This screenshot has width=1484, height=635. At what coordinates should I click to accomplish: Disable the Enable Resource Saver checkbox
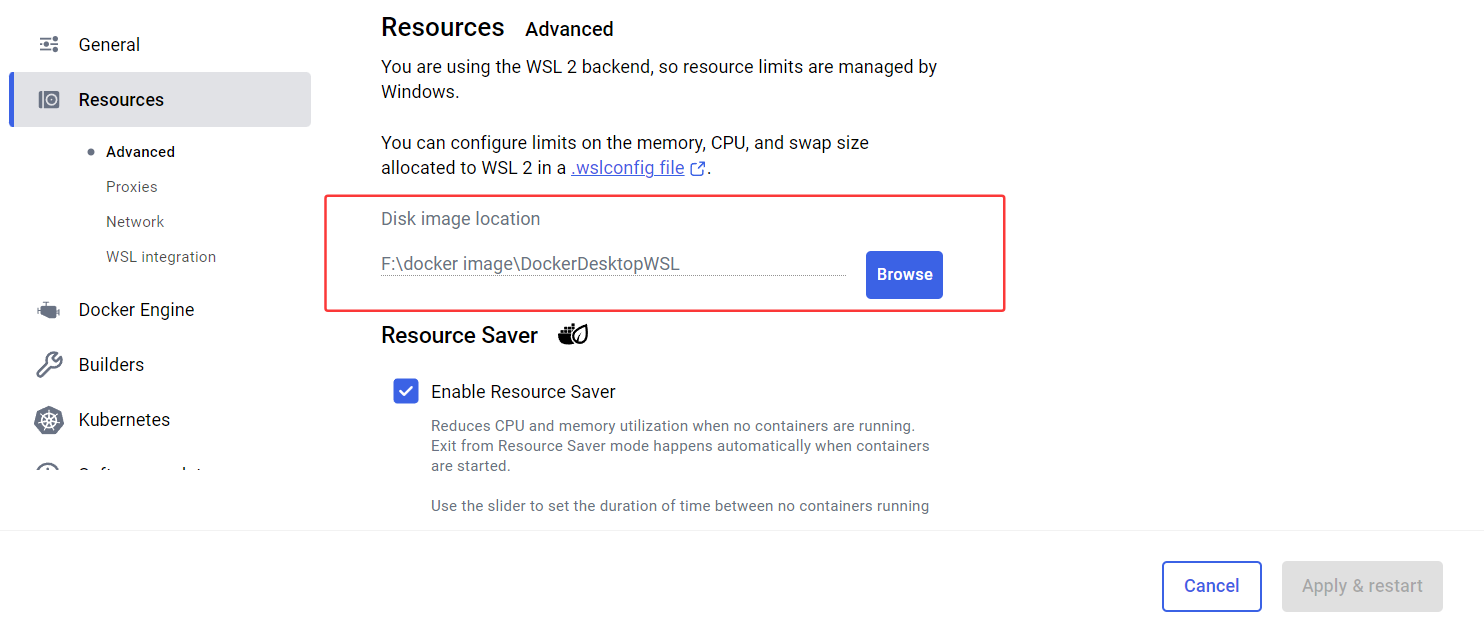[406, 391]
